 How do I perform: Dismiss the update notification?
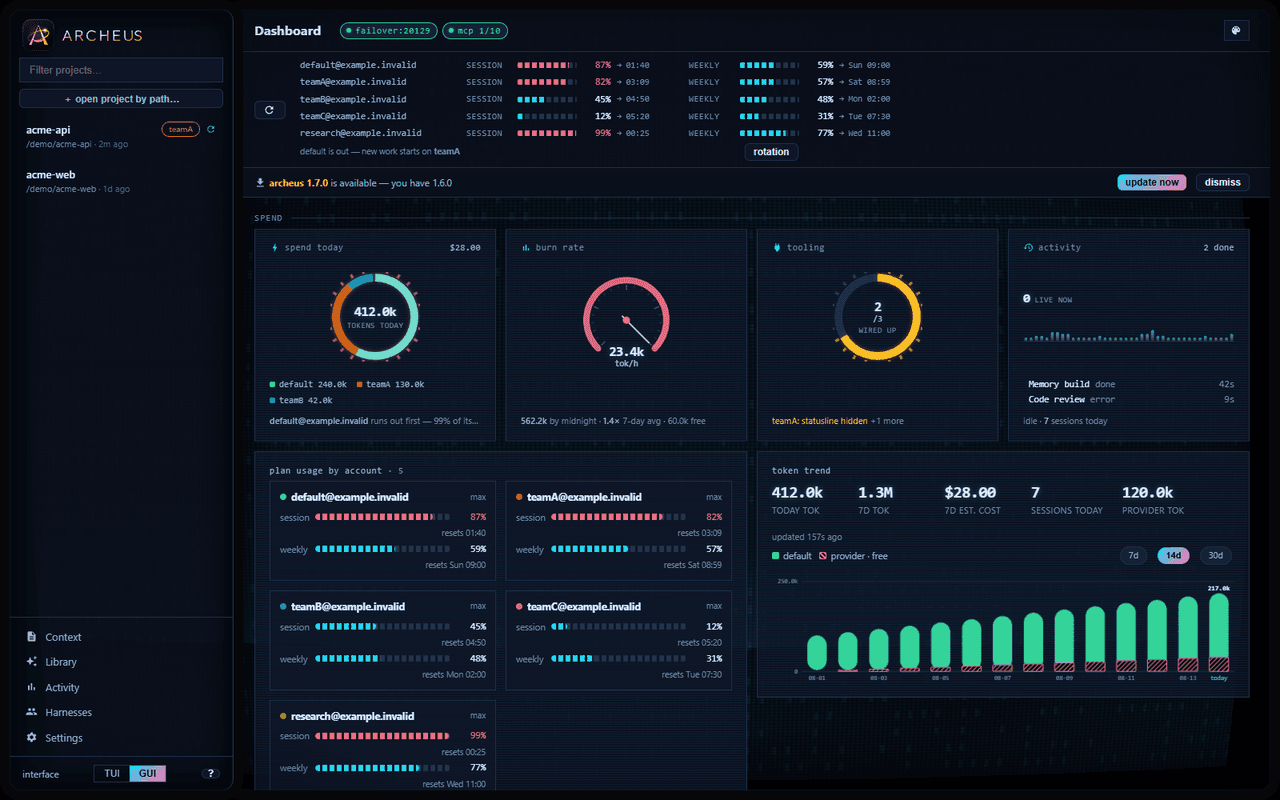click(x=1222, y=182)
